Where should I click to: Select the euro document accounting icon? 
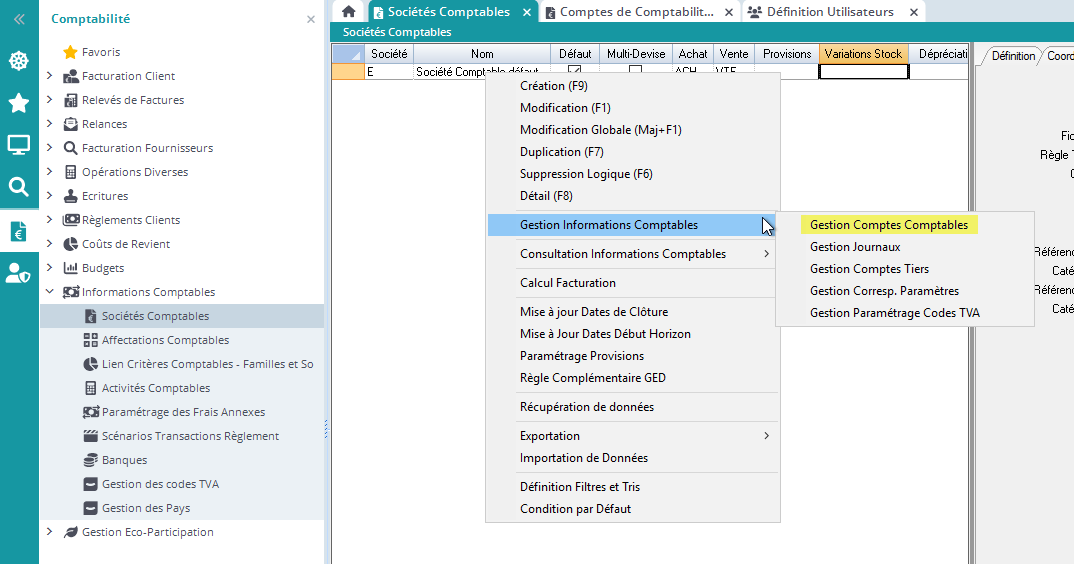pos(18,232)
